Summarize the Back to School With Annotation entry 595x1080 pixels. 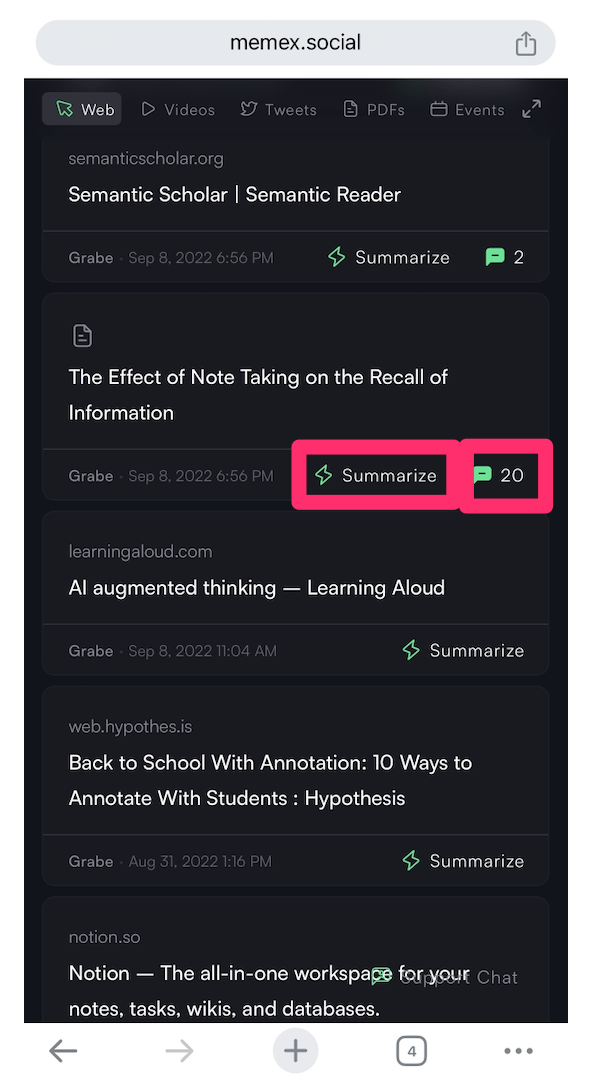(463, 861)
